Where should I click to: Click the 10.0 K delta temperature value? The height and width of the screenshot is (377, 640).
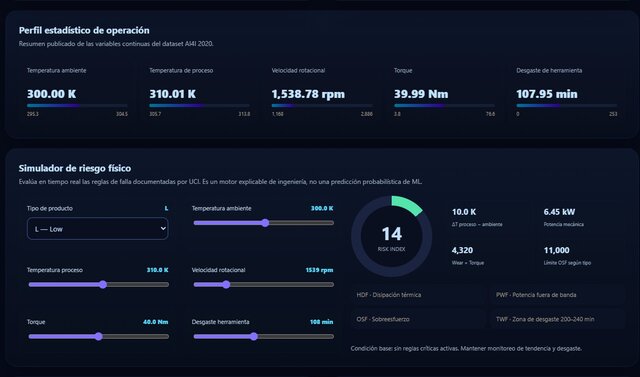pyautogui.click(x=464, y=212)
